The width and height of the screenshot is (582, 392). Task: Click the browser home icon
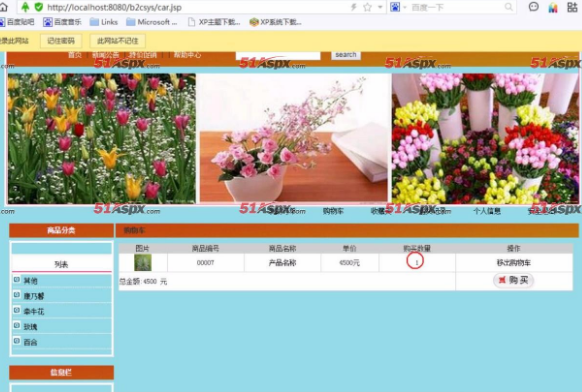(3, 7)
